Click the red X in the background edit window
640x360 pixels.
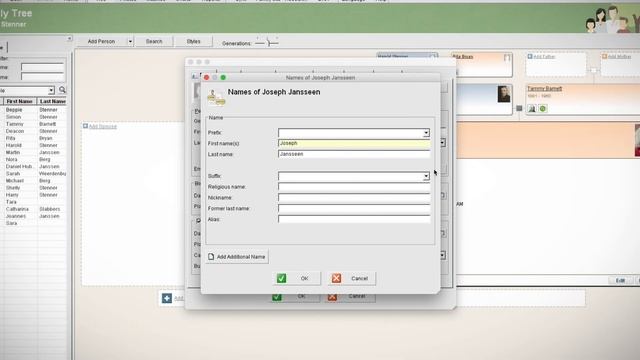tap(332, 297)
